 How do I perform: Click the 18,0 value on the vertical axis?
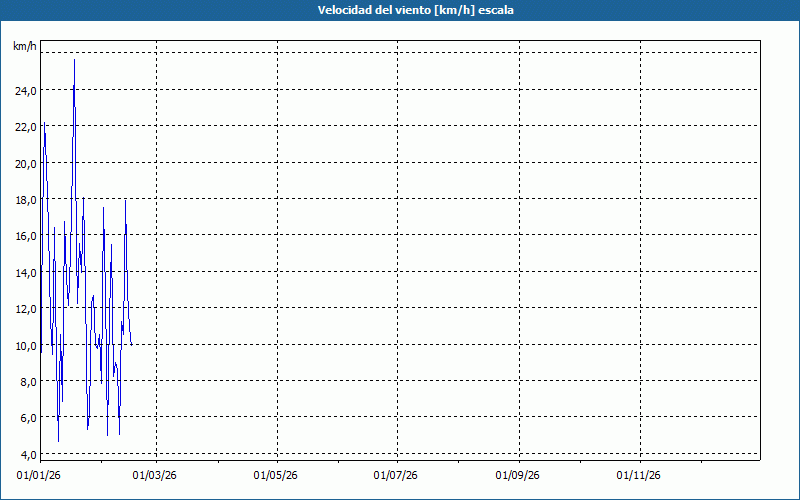click(26, 200)
